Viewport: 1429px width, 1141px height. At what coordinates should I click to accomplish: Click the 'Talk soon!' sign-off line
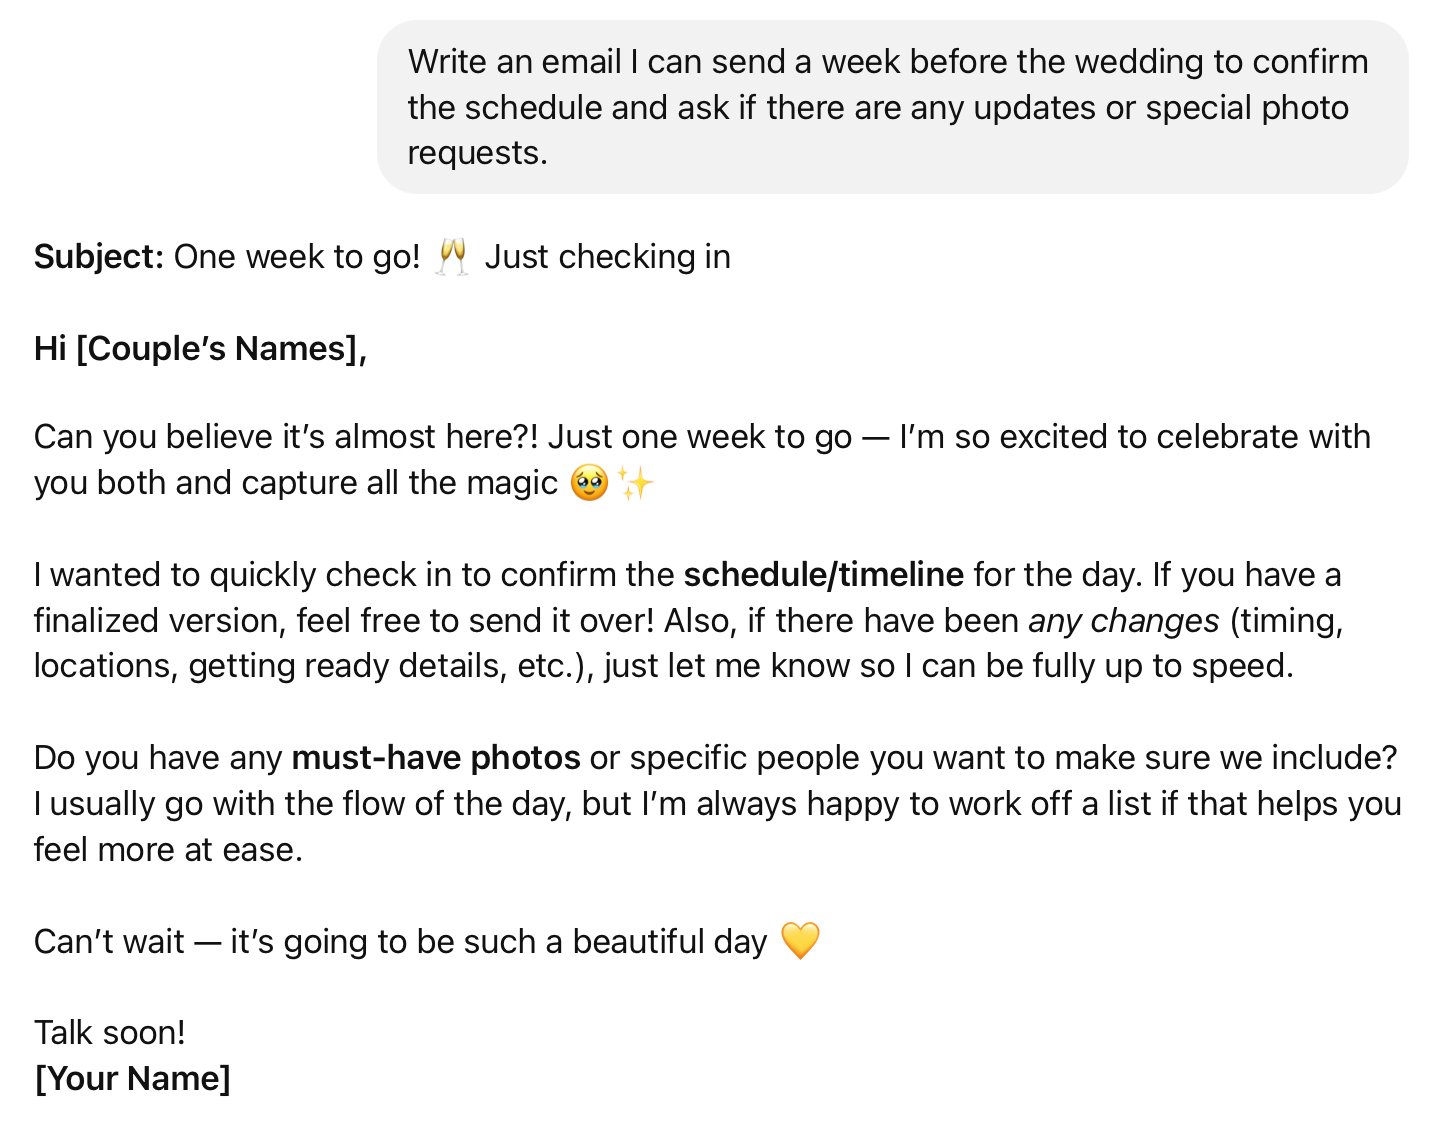point(110,1032)
